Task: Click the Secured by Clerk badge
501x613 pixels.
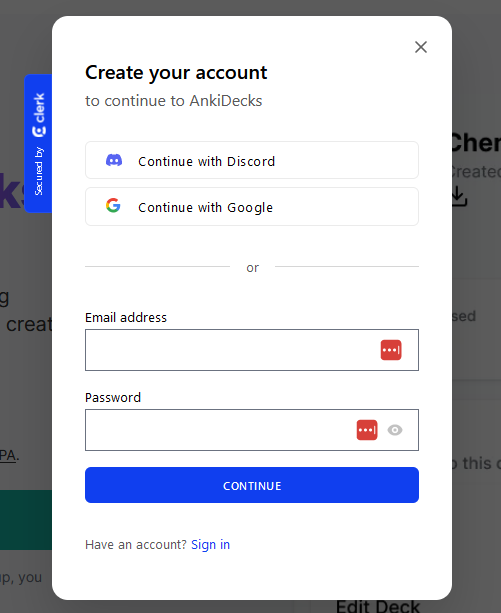Action: (38, 143)
